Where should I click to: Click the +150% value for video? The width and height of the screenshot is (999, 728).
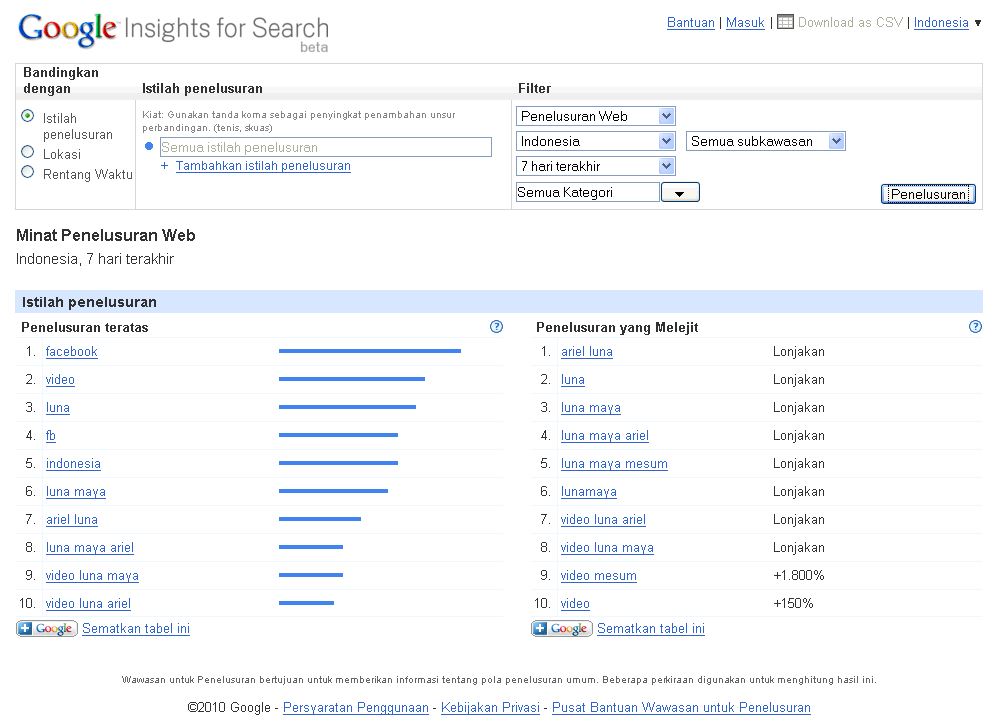tap(793, 604)
